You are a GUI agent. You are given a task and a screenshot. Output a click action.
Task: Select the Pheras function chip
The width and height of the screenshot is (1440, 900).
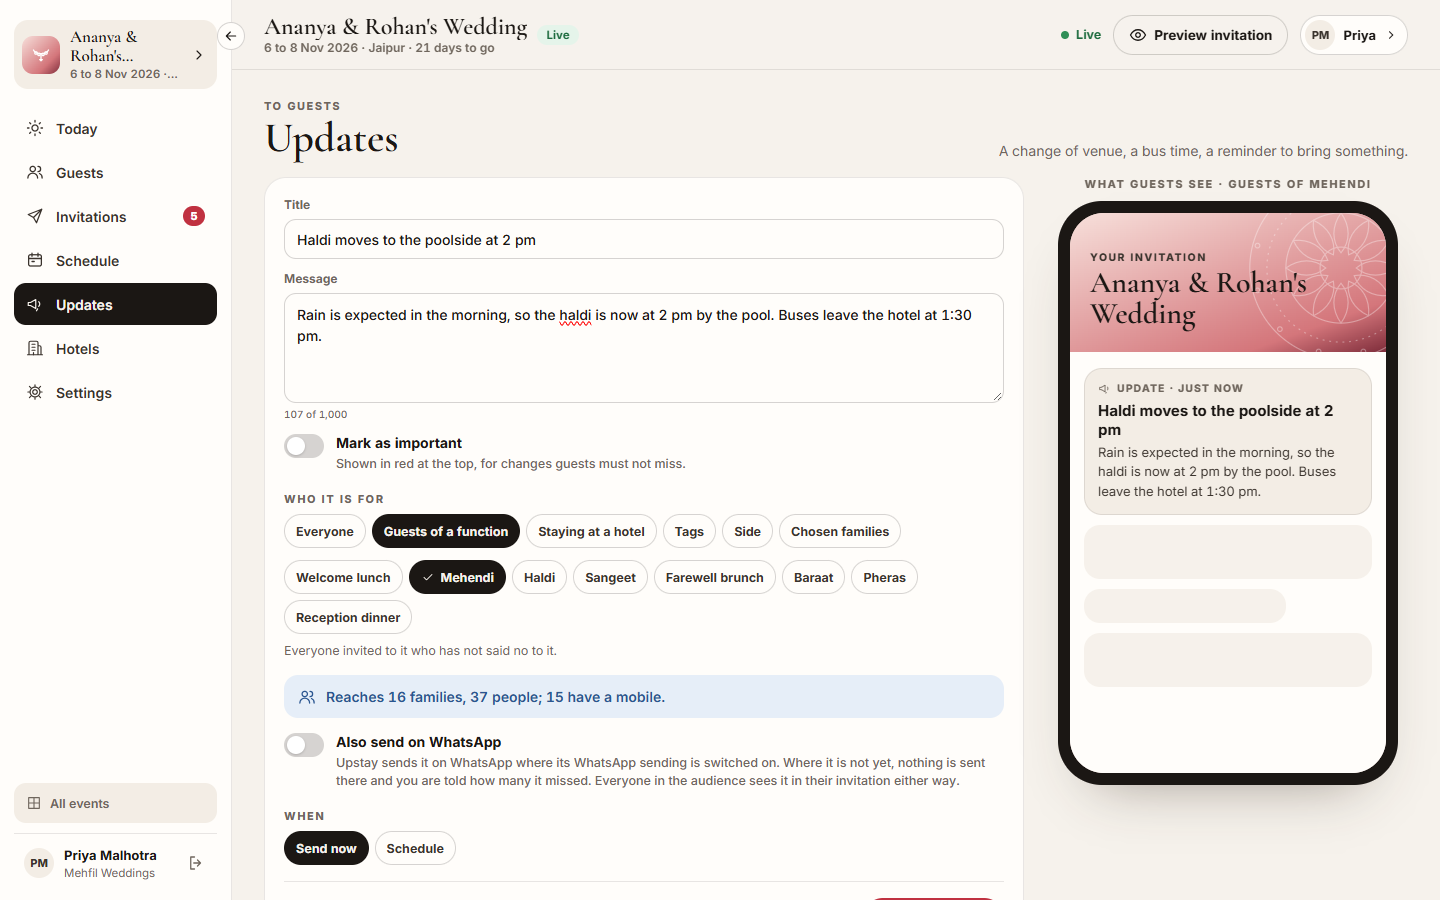click(x=884, y=577)
